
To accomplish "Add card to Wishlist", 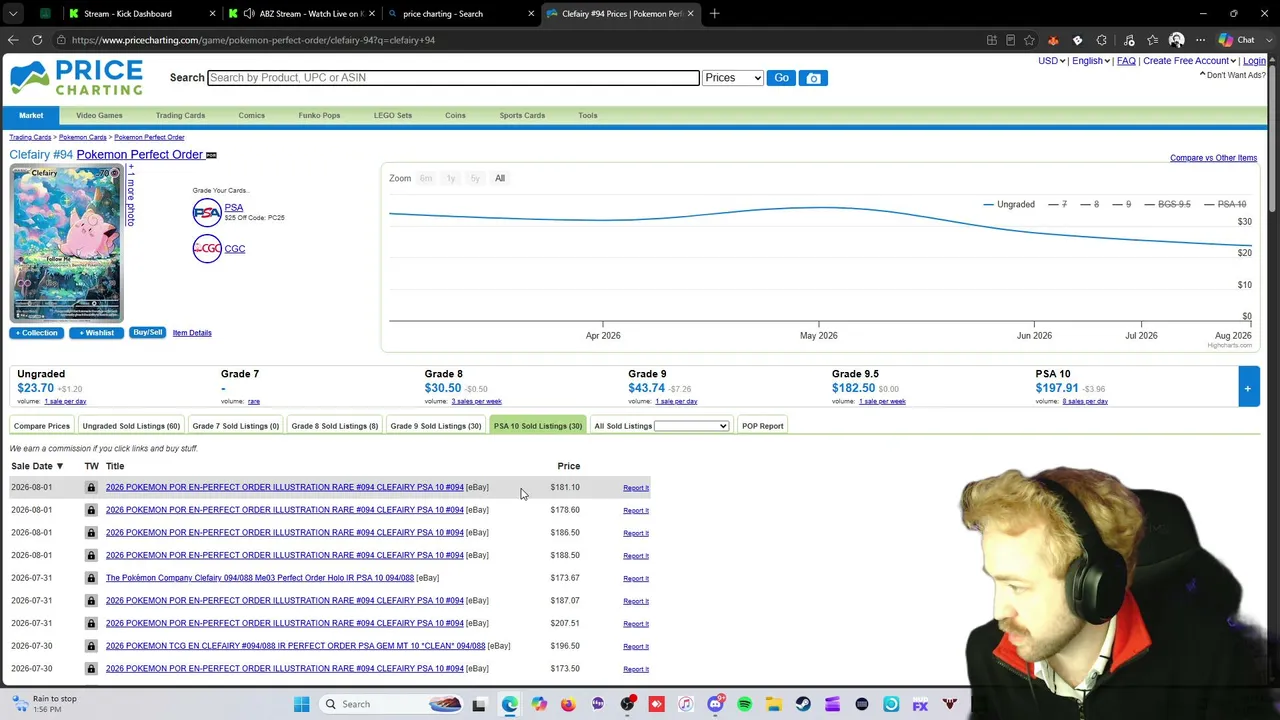I will point(96,333).
